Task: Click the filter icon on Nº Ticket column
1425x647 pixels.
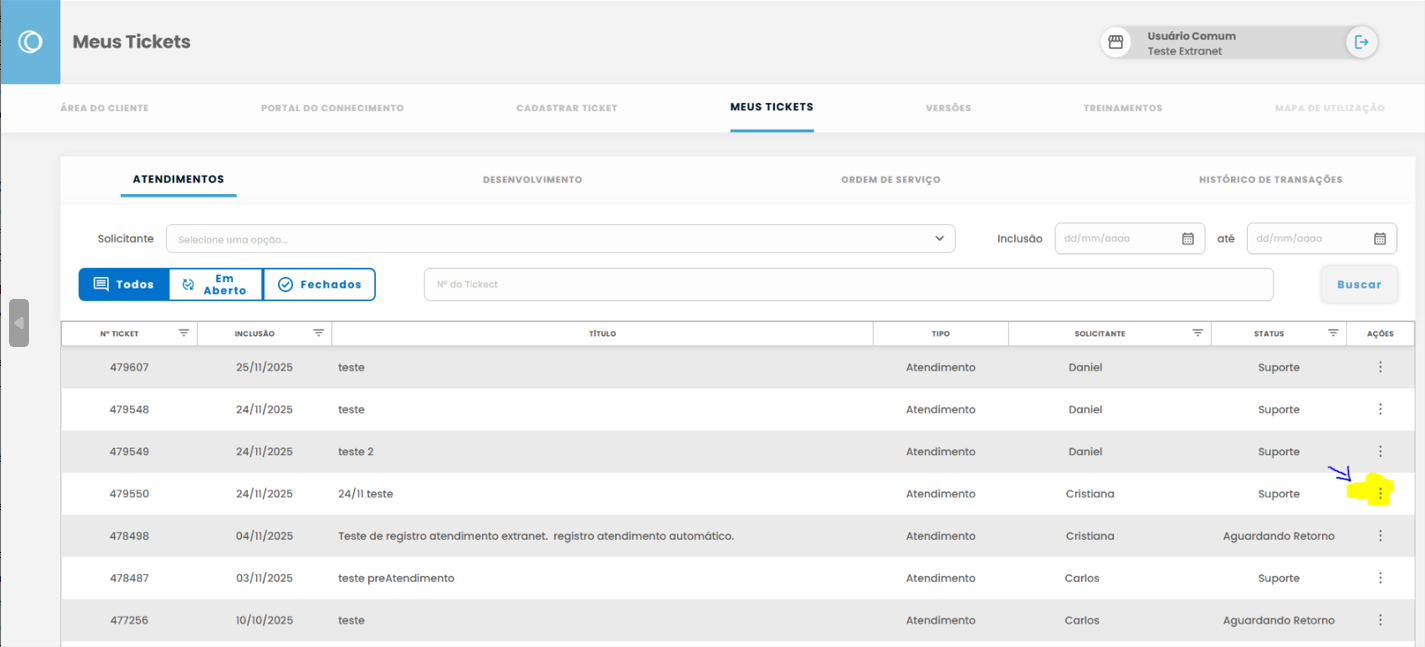Action: (184, 333)
